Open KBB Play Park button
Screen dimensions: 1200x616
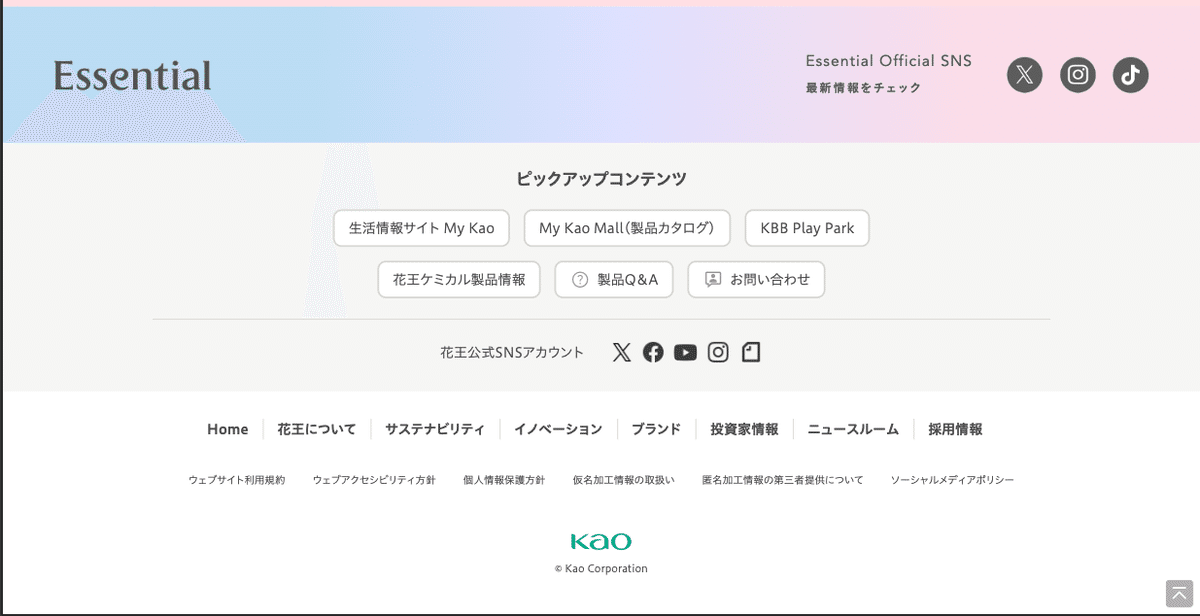click(807, 228)
